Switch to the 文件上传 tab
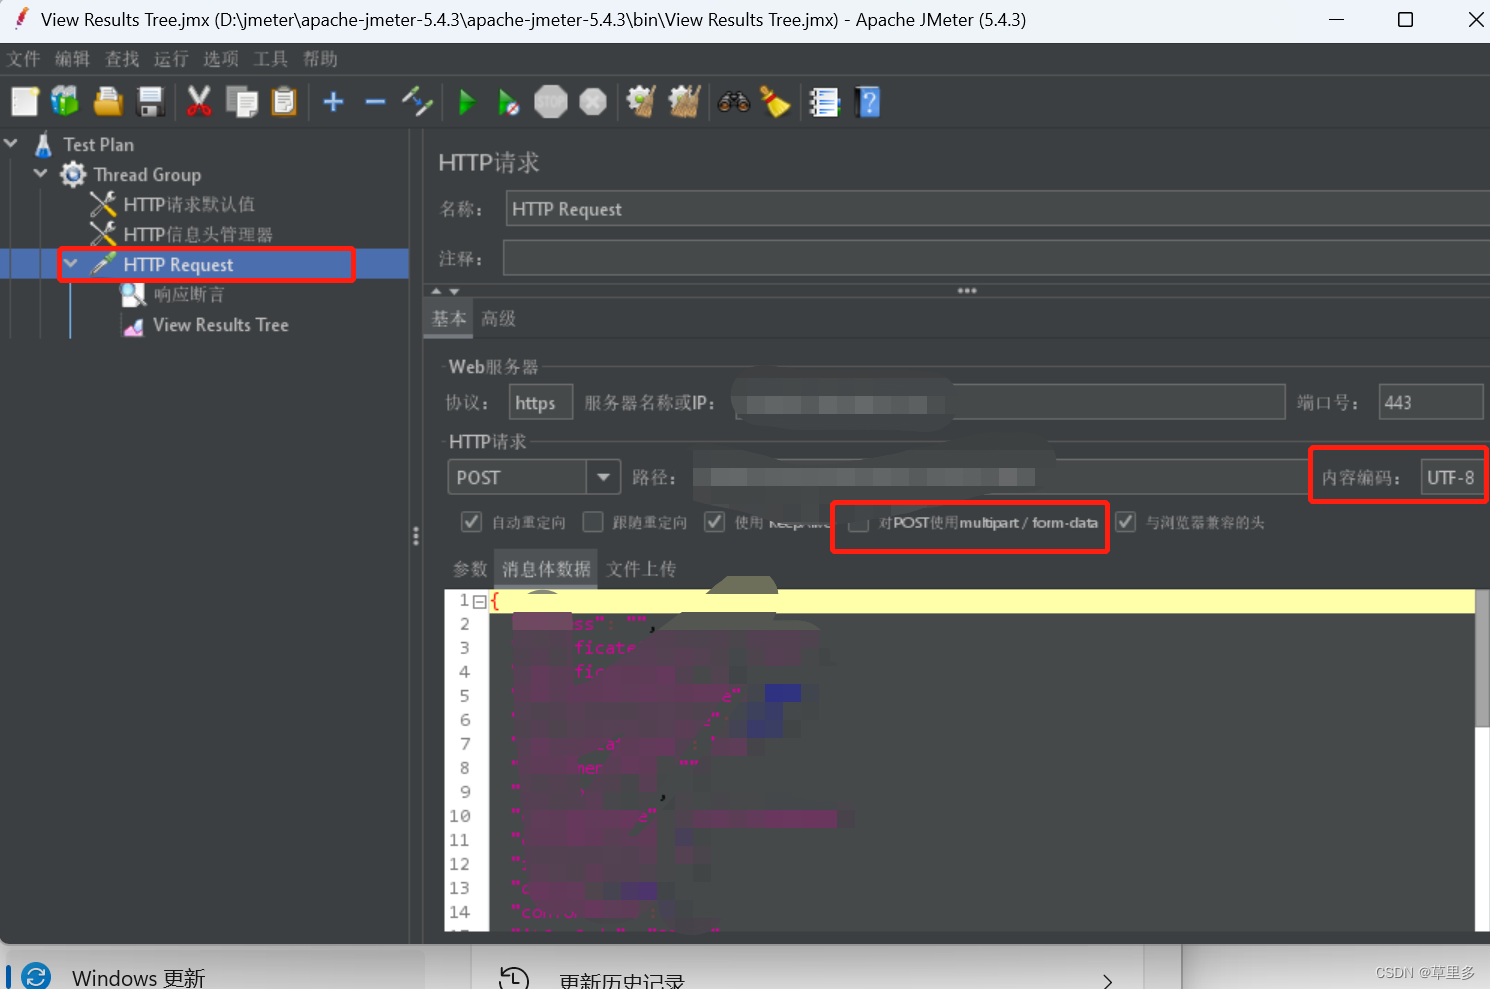1490x989 pixels. pos(641,569)
